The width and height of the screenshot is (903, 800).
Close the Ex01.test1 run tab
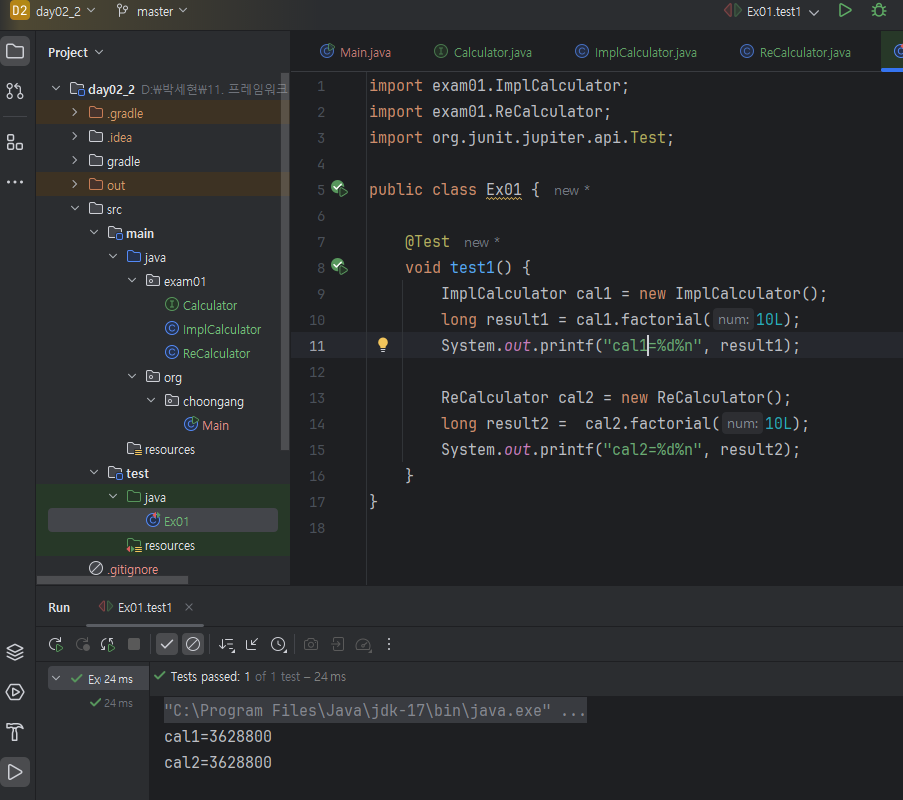(189, 607)
